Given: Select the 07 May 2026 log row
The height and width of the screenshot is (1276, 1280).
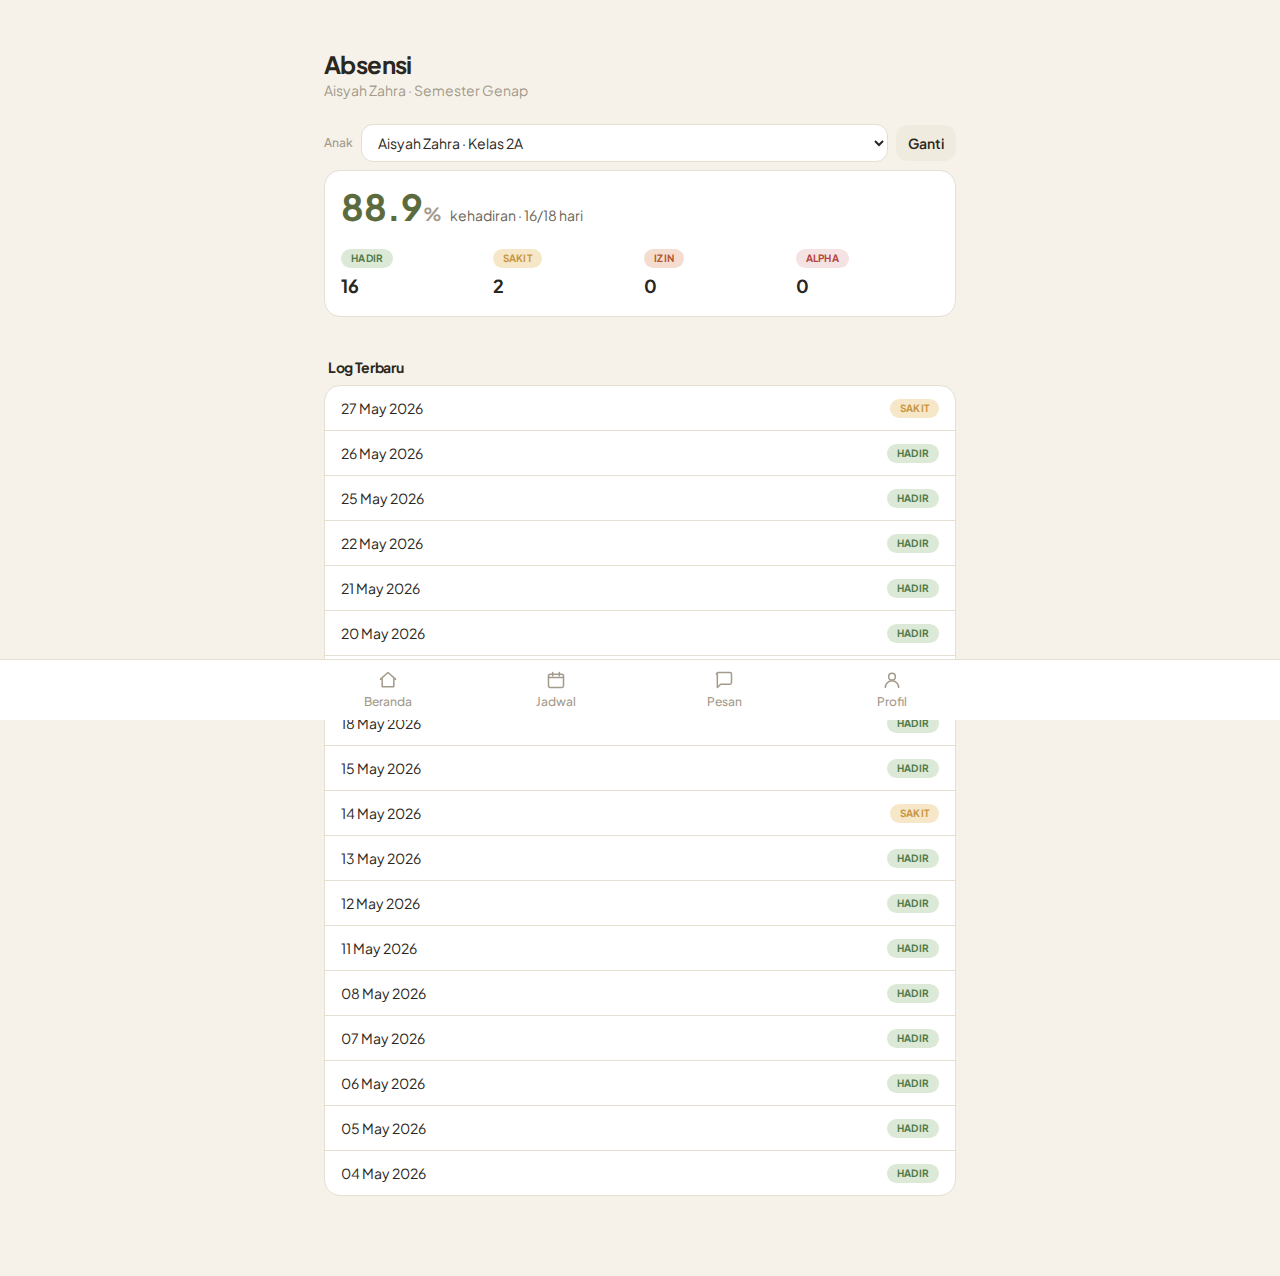Looking at the screenshot, I should pos(640,1038).
